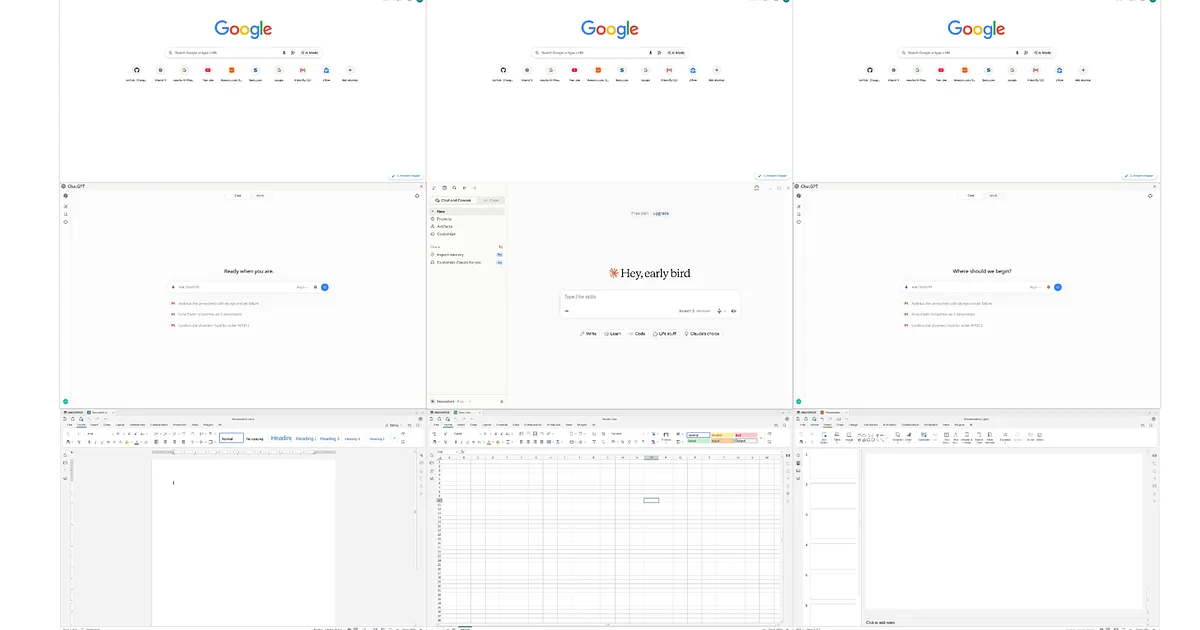
Task: Select the Chat tab in 'Ready when you are' ChatGPT window
Action: [238, 196]
